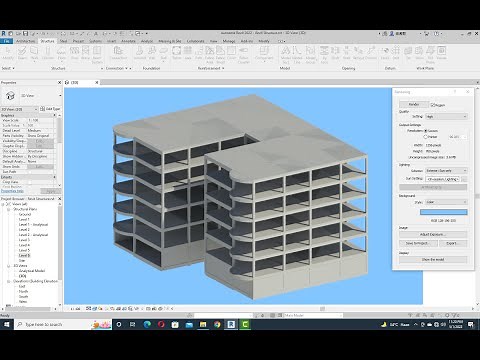The image size is (480, 360).
Task: Open the Properties help link
Action: pyautogui.click(x=12, y=191)
